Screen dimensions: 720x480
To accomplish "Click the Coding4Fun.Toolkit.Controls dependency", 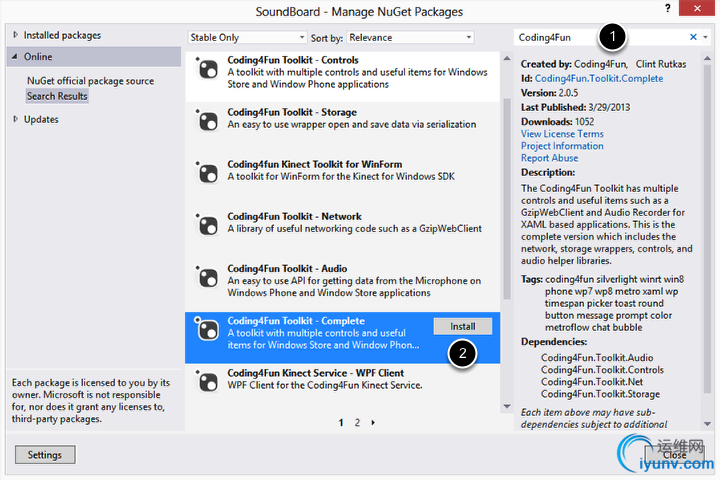I will (602, 370).
